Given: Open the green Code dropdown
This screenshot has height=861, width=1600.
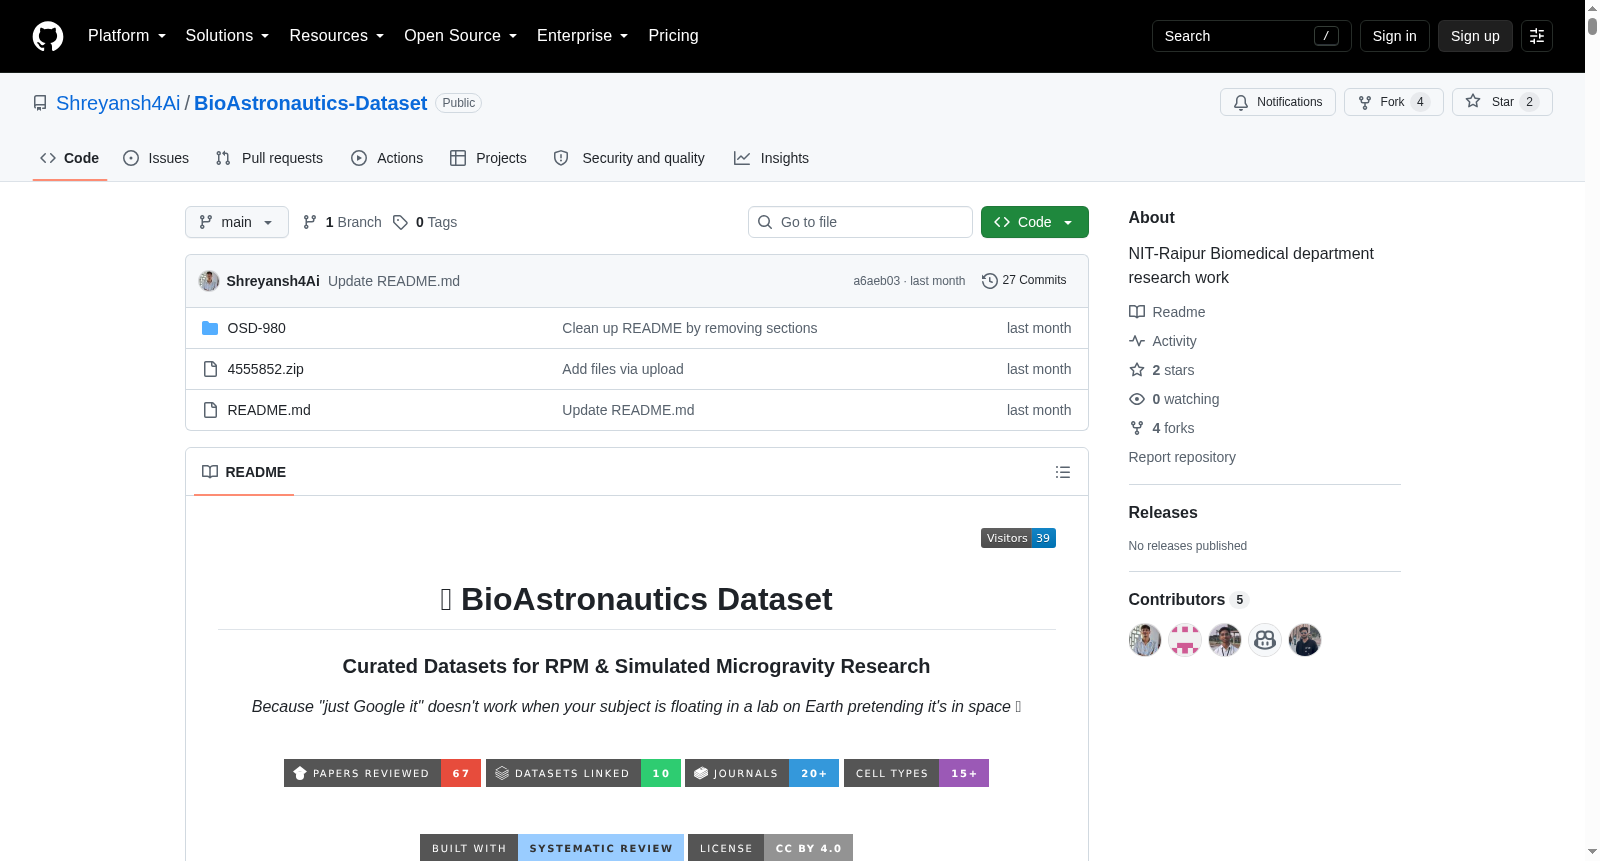Looking at the screenshot, I should [1035, 222].
